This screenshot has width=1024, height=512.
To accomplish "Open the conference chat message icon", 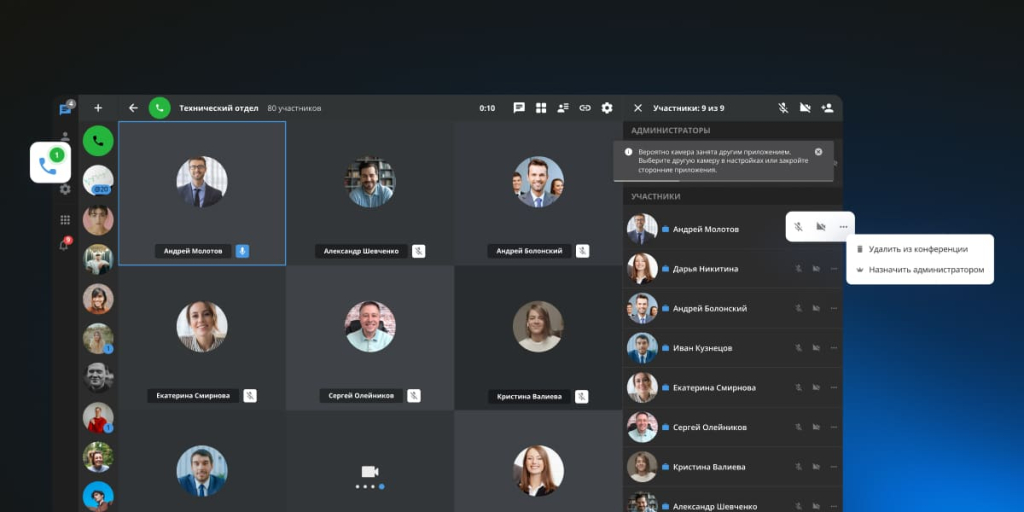I will tap(519, 108).
